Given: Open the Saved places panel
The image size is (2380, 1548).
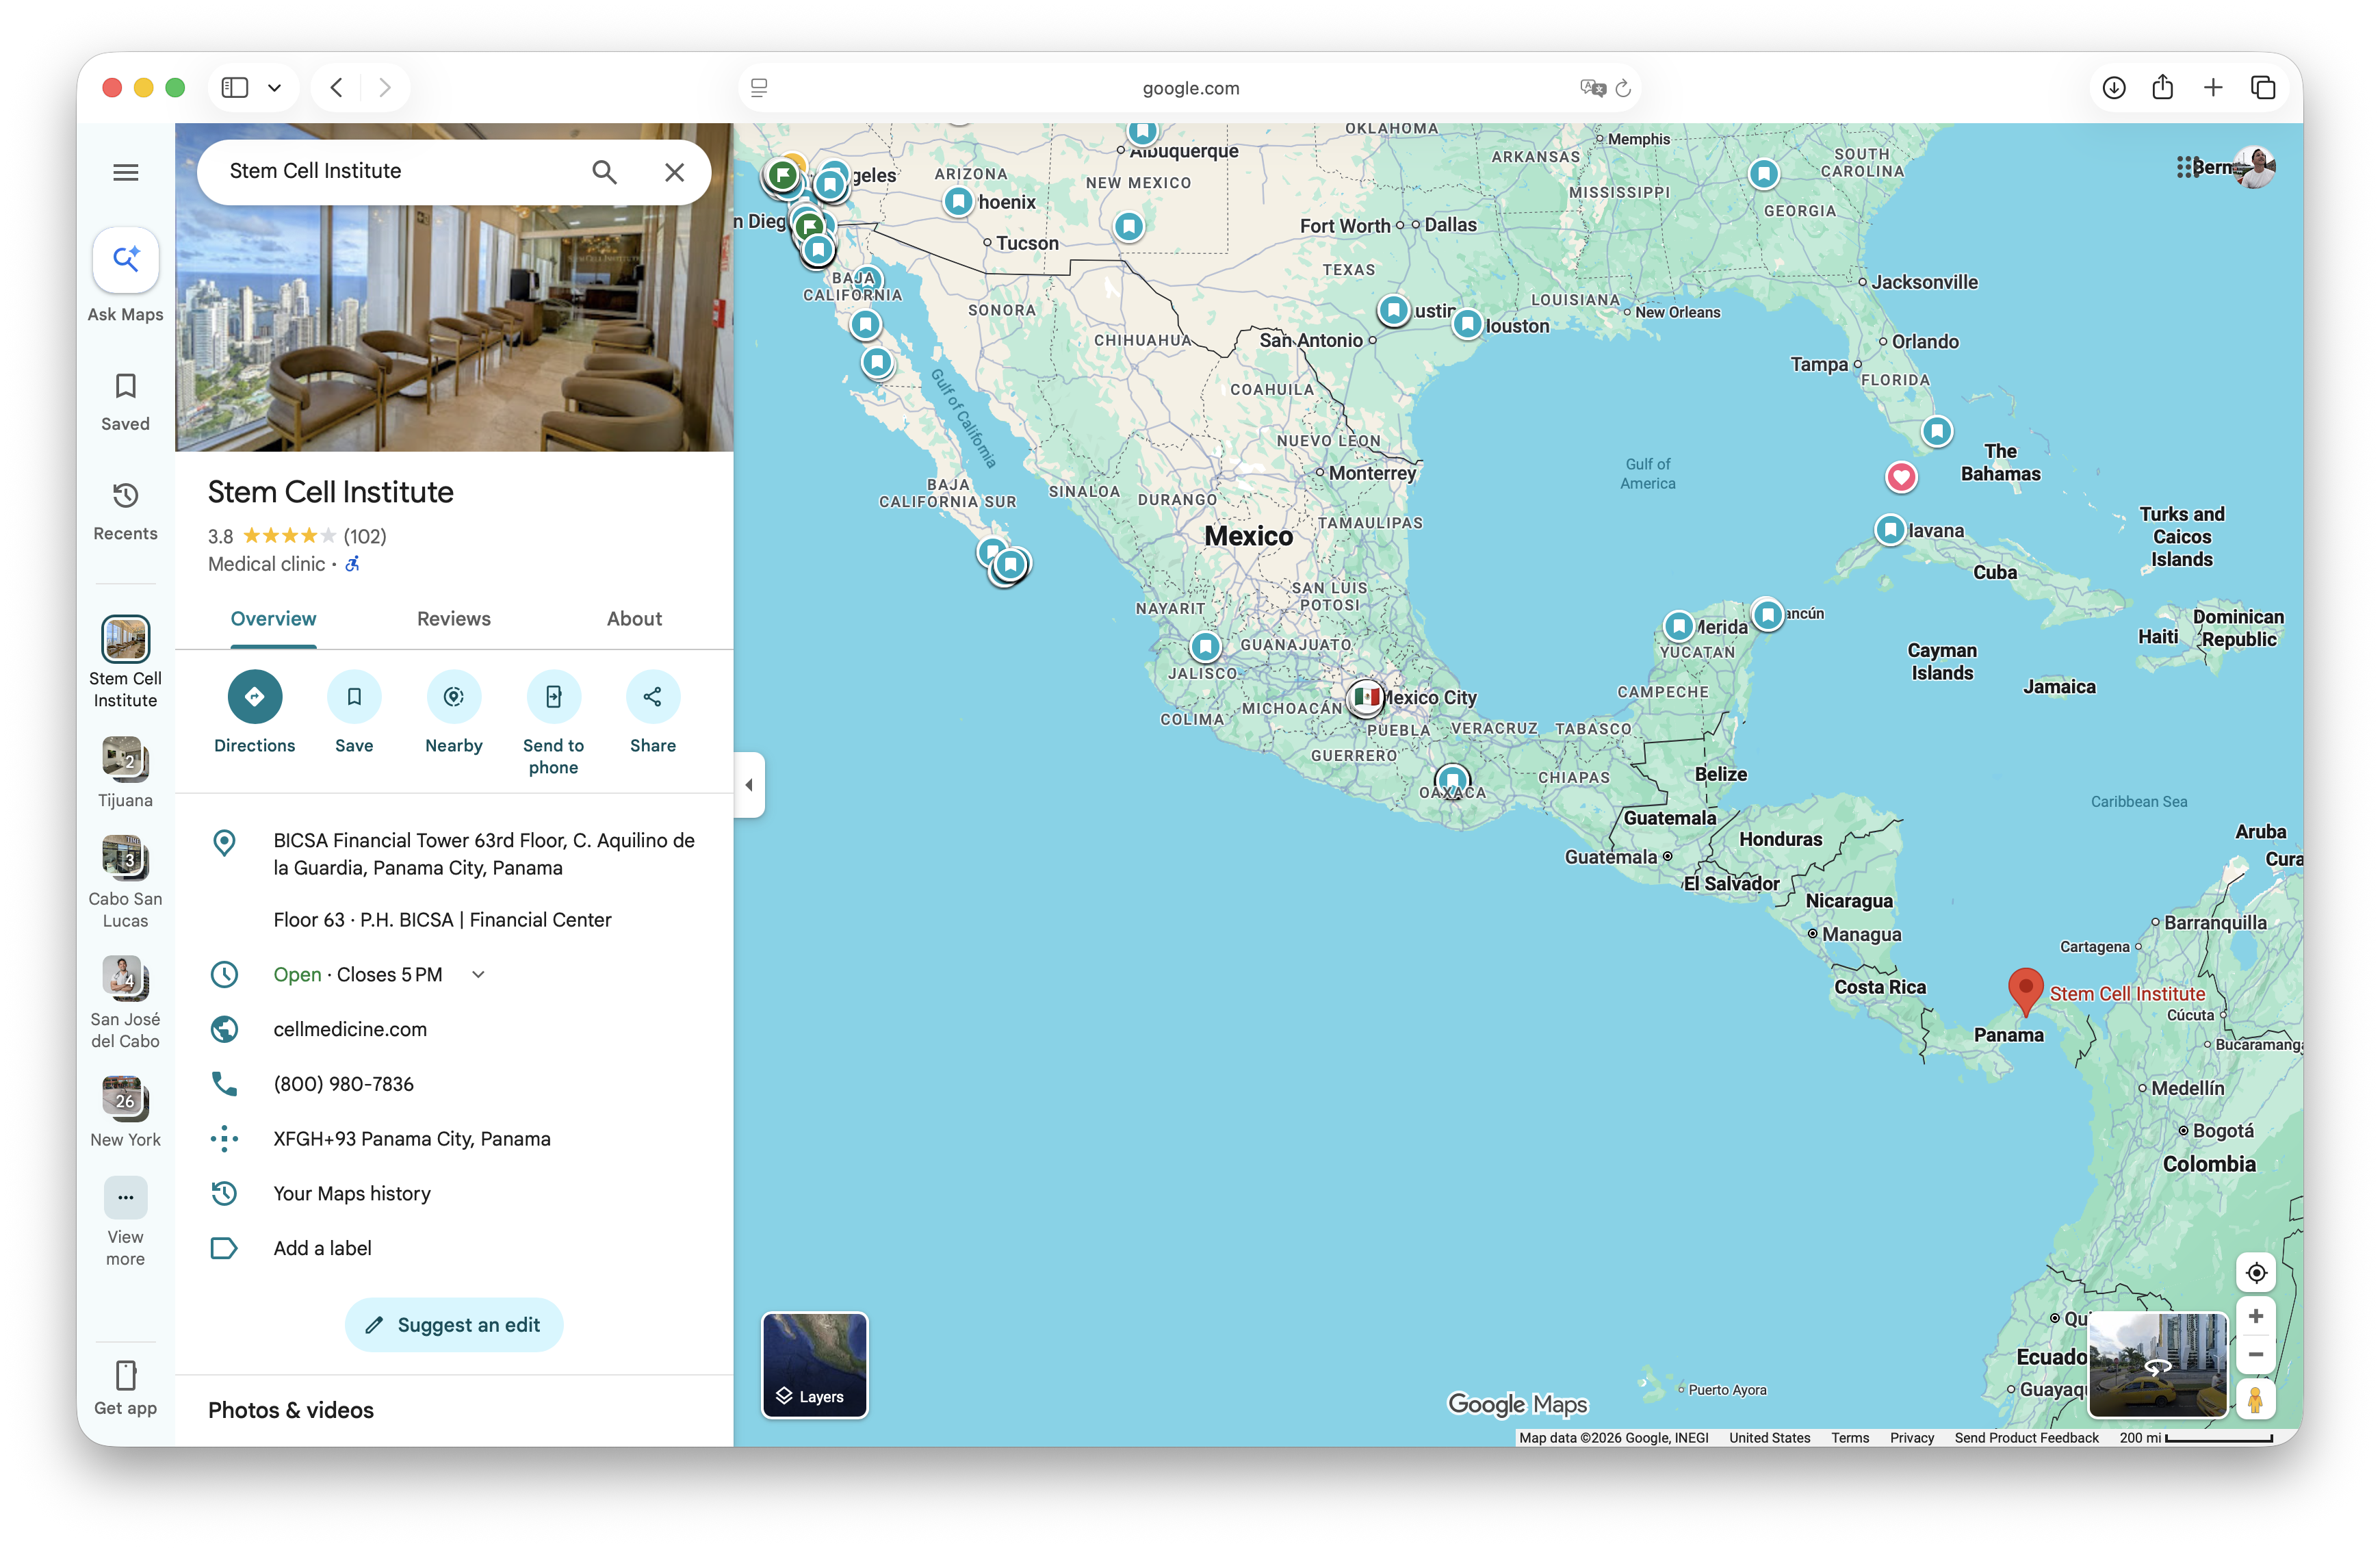Looking at the screenshot, I should click(x=125, y=402).
